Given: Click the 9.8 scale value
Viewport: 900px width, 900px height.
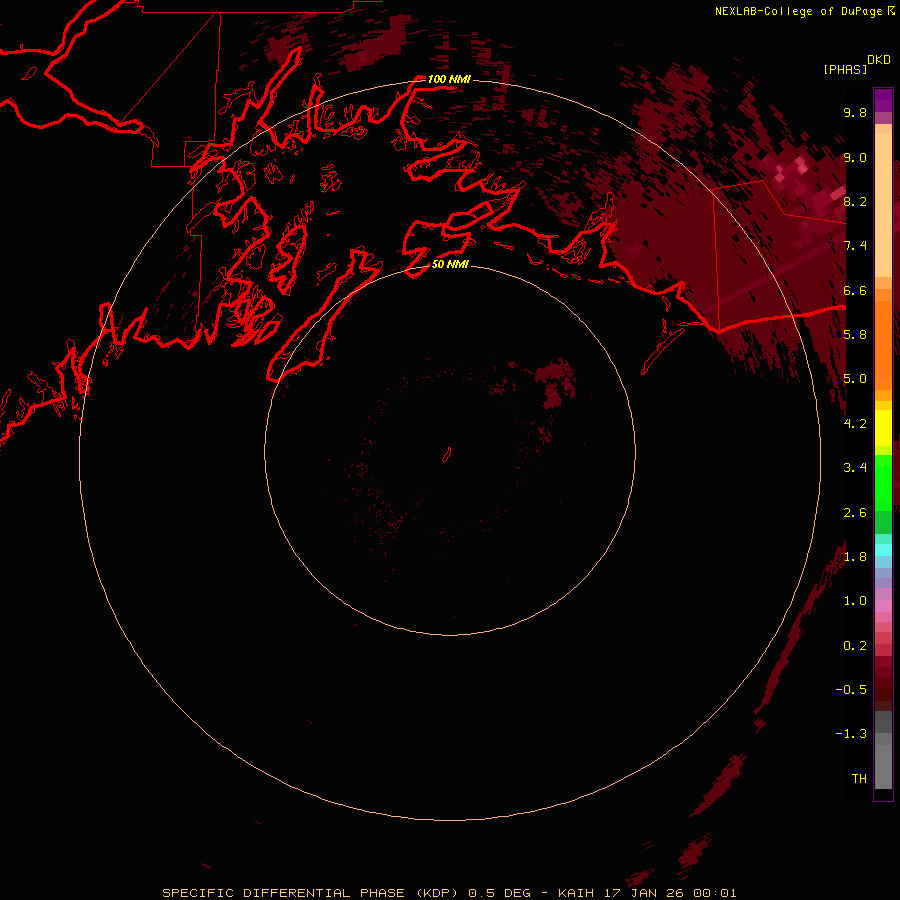Looking at the screenshot, I should coord(855,112).
